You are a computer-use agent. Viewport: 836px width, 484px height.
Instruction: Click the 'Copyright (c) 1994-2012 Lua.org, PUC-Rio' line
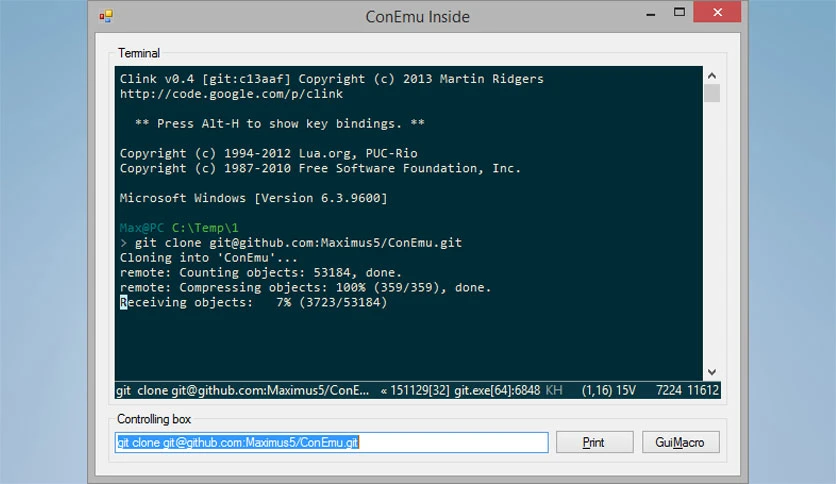(x=268, y=154)
